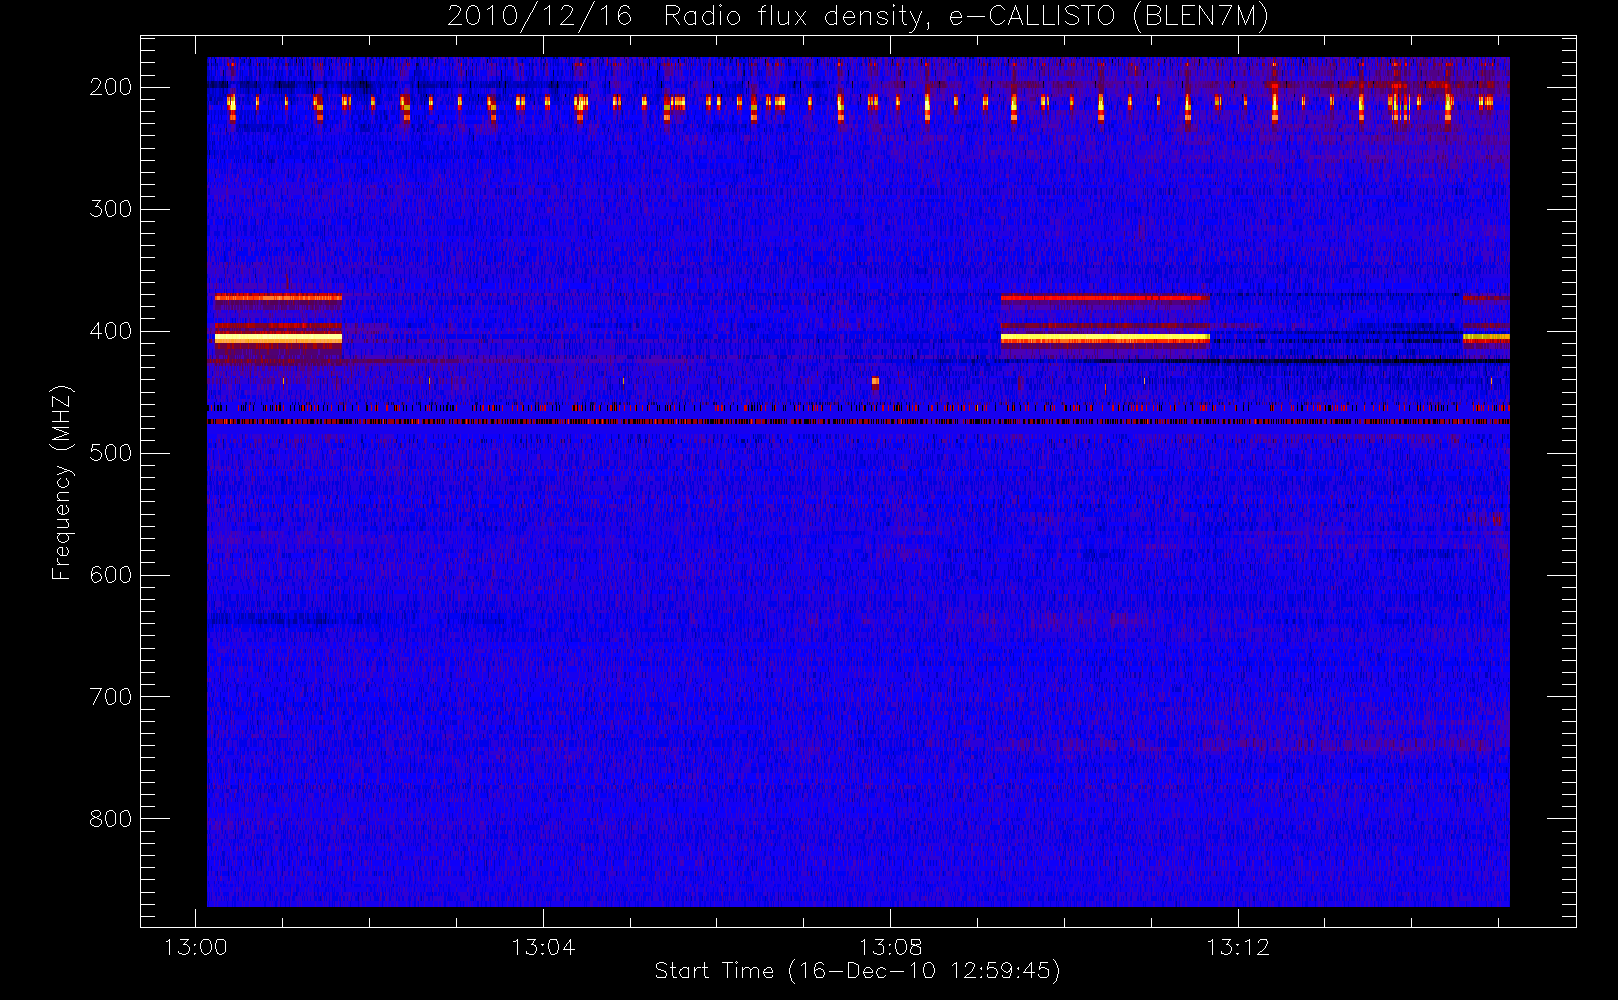1618x1000 pixels.
Task: Click the 13:04 time axis label
Action: pos(543,947)
